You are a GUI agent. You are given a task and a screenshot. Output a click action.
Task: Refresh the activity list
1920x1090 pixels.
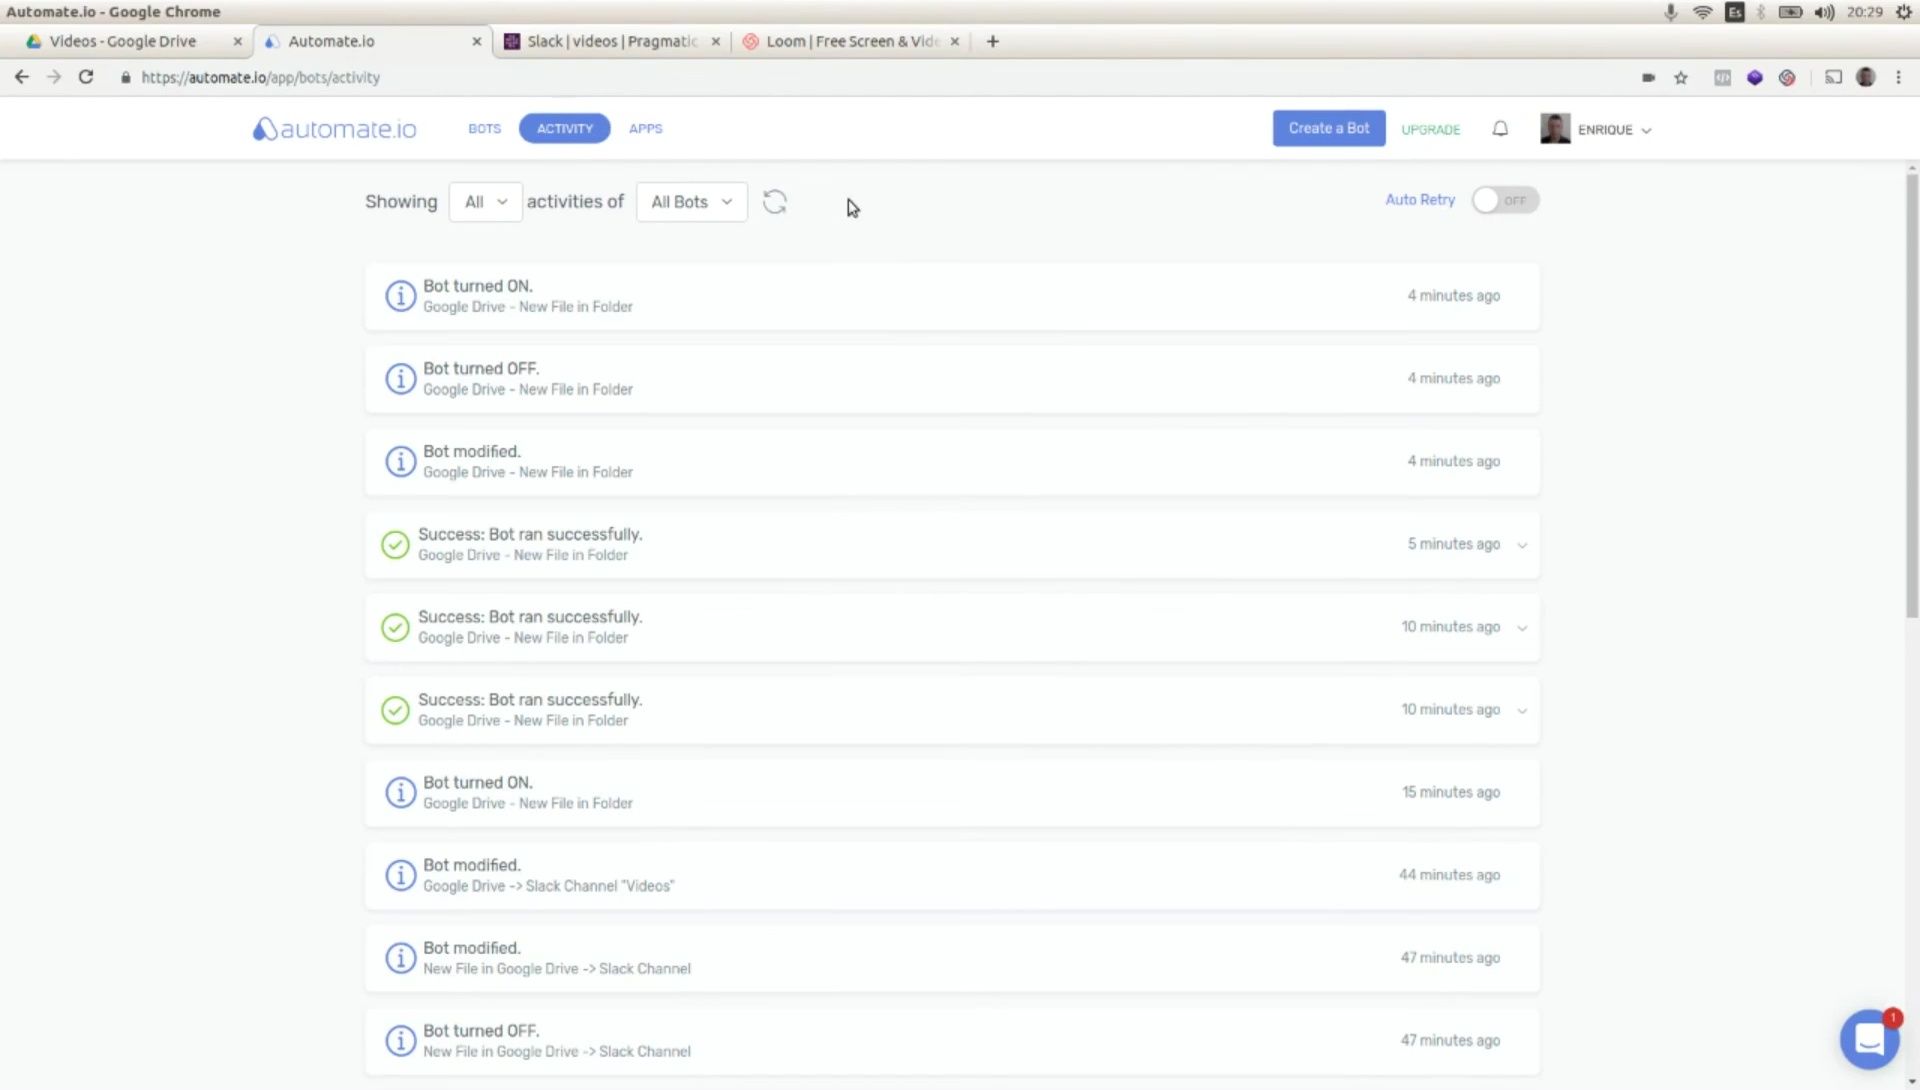coord(775,202)
